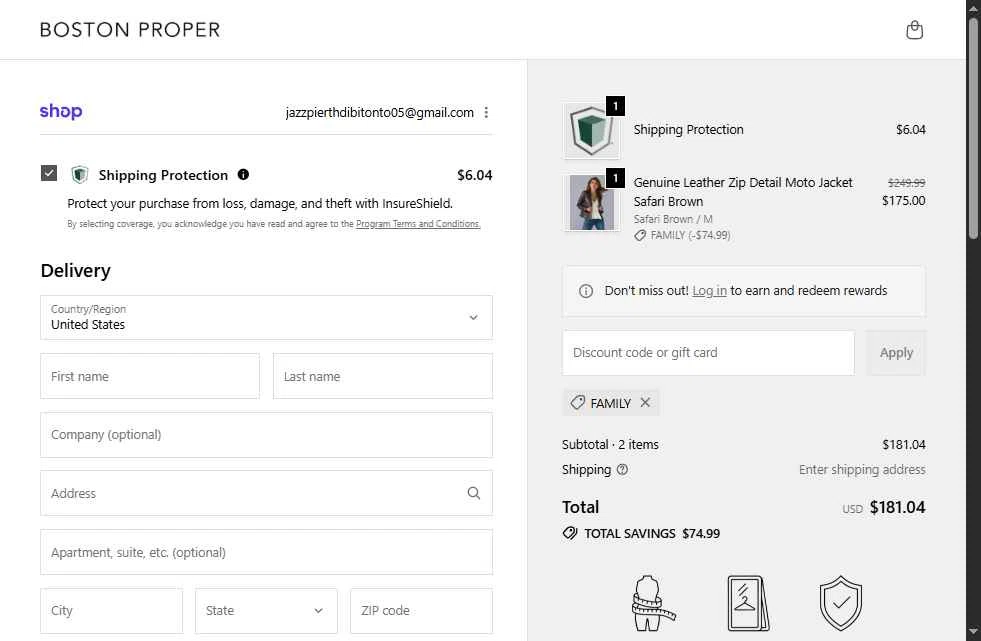Click the address search magnifier icon
This screenshot has width=981, height=641.
[x=474, y=493]
